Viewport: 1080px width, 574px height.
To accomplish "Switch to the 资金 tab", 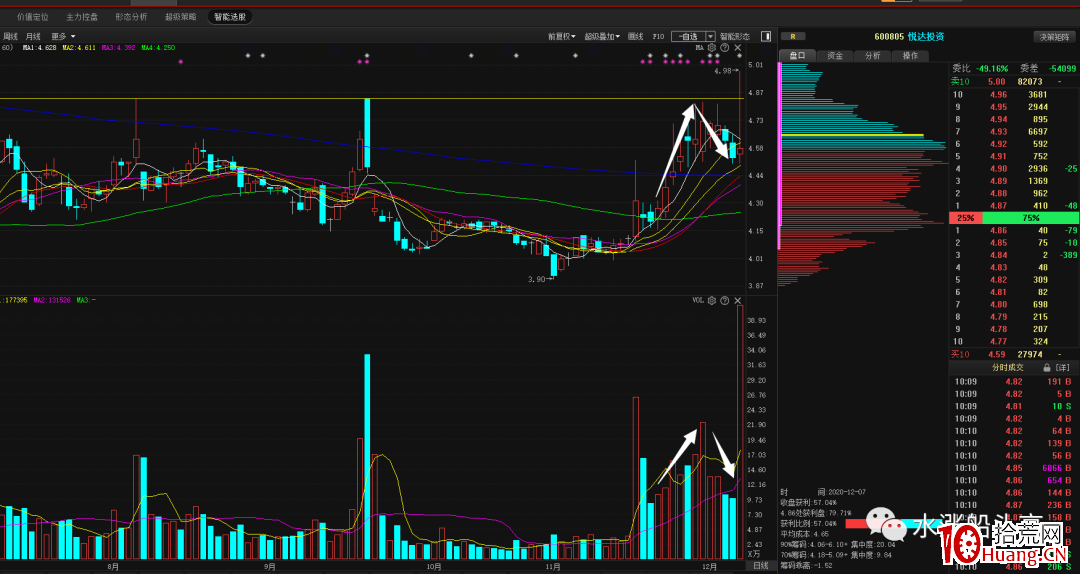I will pyautogui.click(x=835, y=56).
